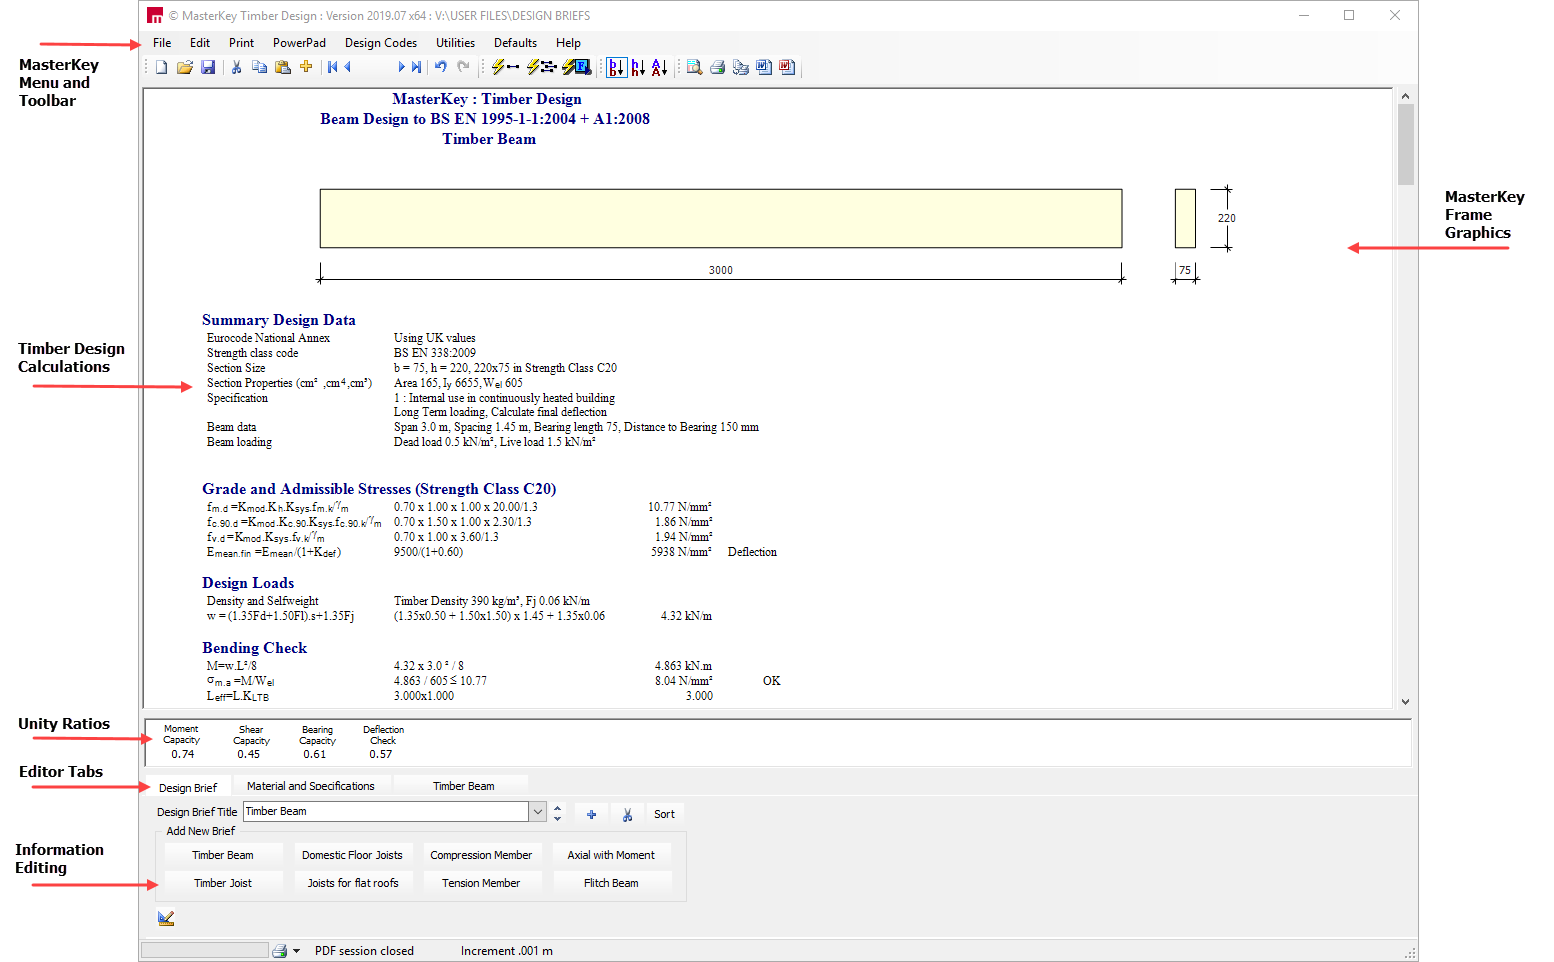1554x962 pixels.
Task: Open the PowerPad menu
Action: point(299,43)
